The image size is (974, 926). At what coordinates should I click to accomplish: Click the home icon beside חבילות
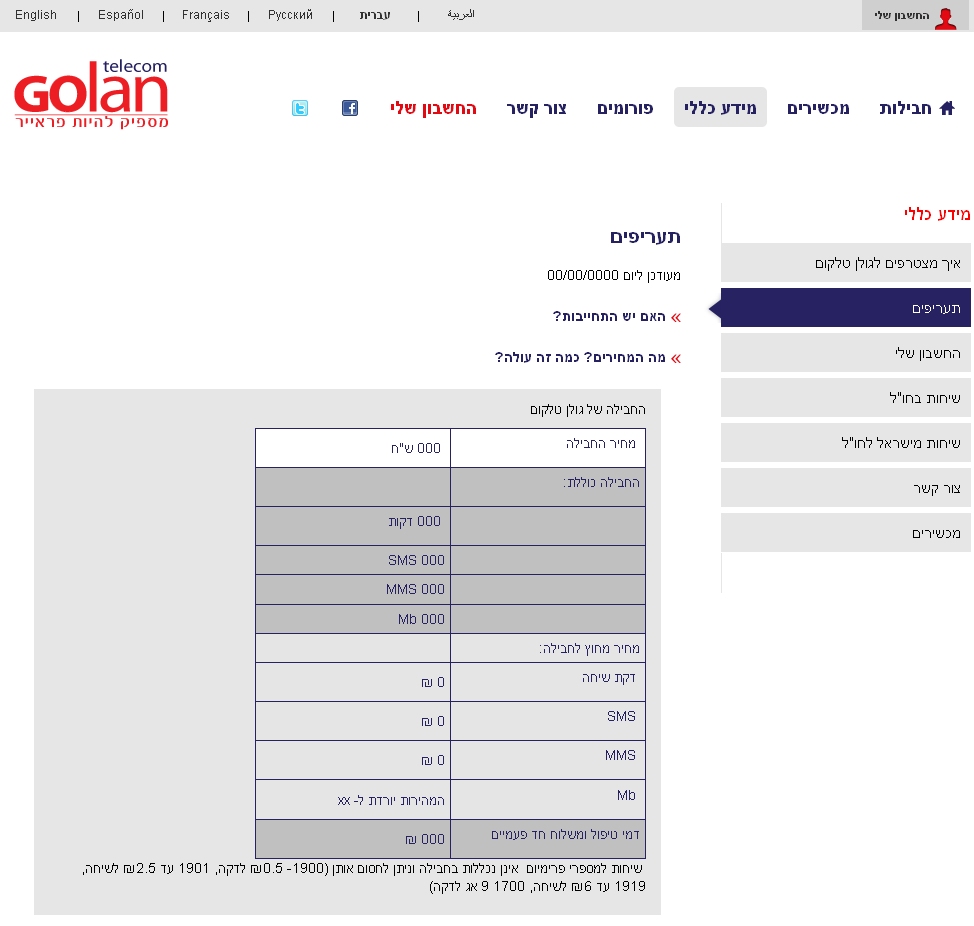pos(947,108)
